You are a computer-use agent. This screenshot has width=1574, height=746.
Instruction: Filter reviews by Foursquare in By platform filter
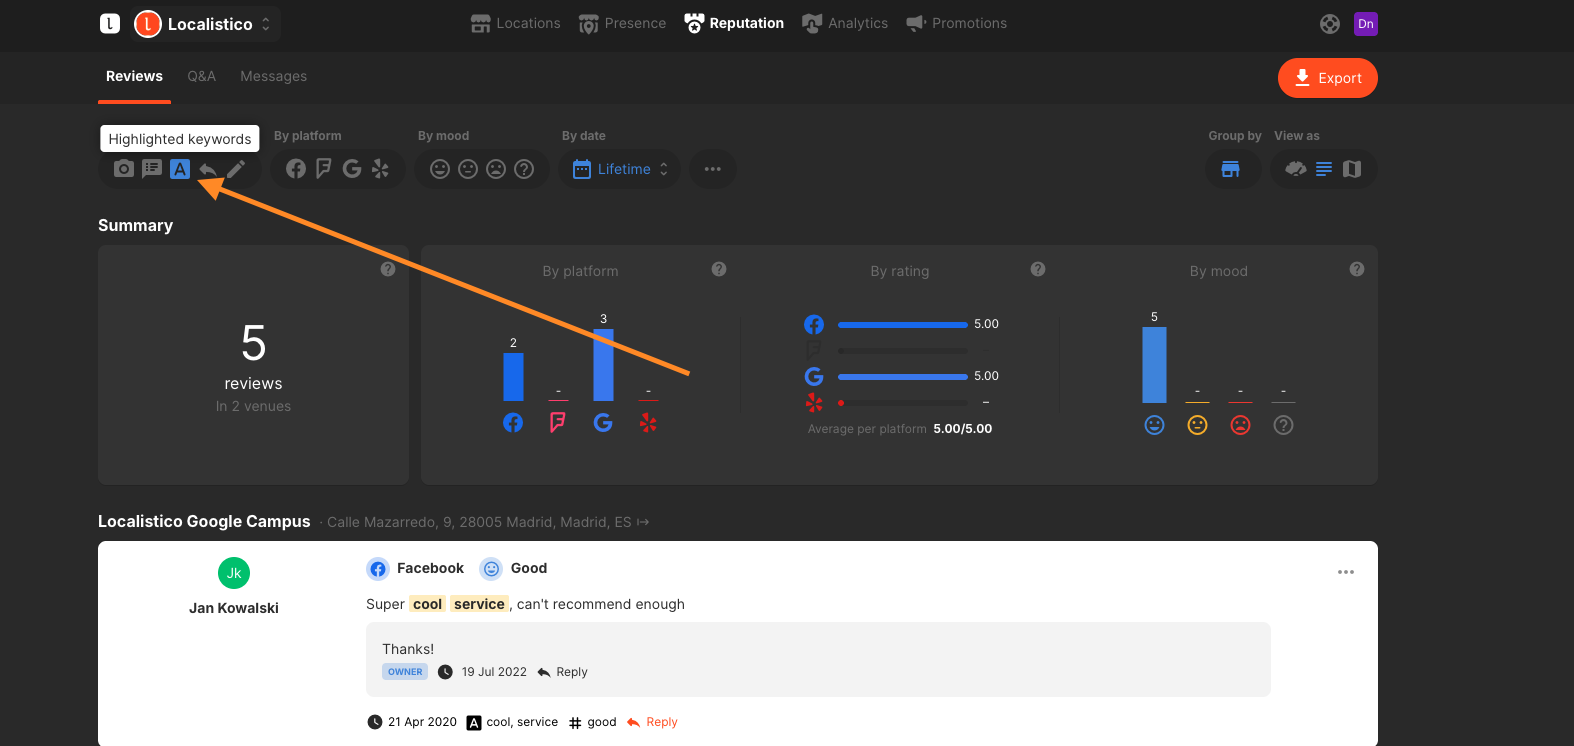[324, 169]
